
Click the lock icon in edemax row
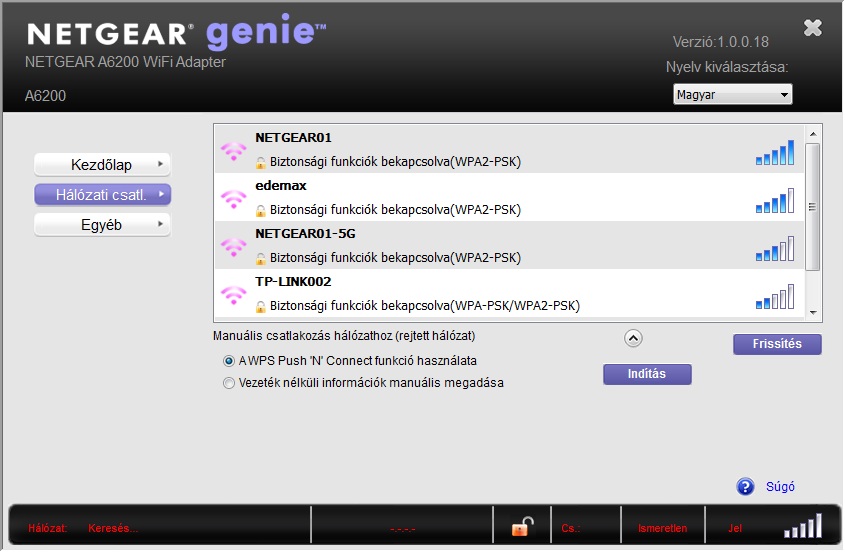[x=260, y=210]
